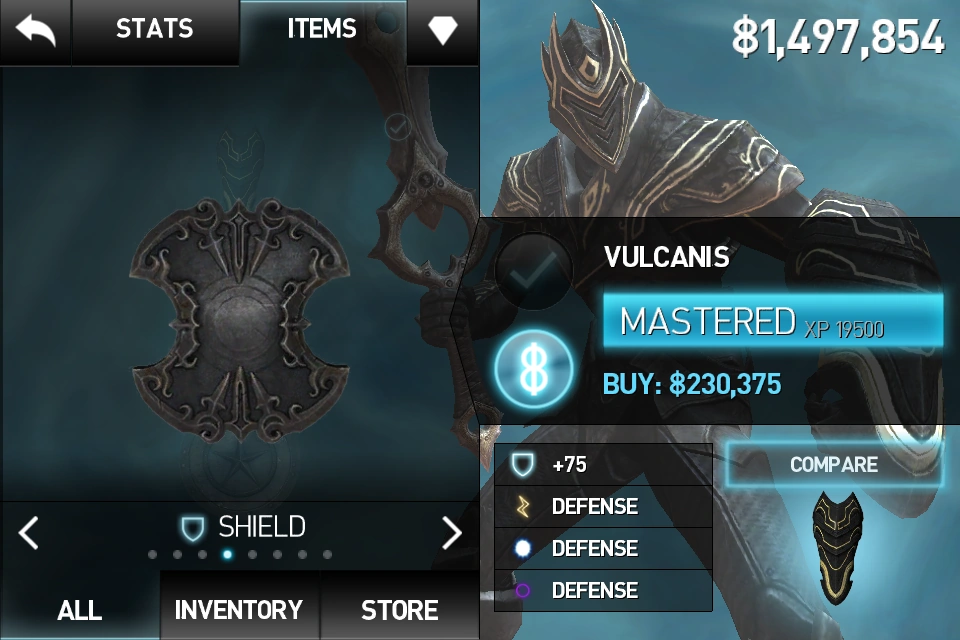Open the diamond gems tab
Screen dimensions: 960x640
pyautogui.click(x=443, y=29)
